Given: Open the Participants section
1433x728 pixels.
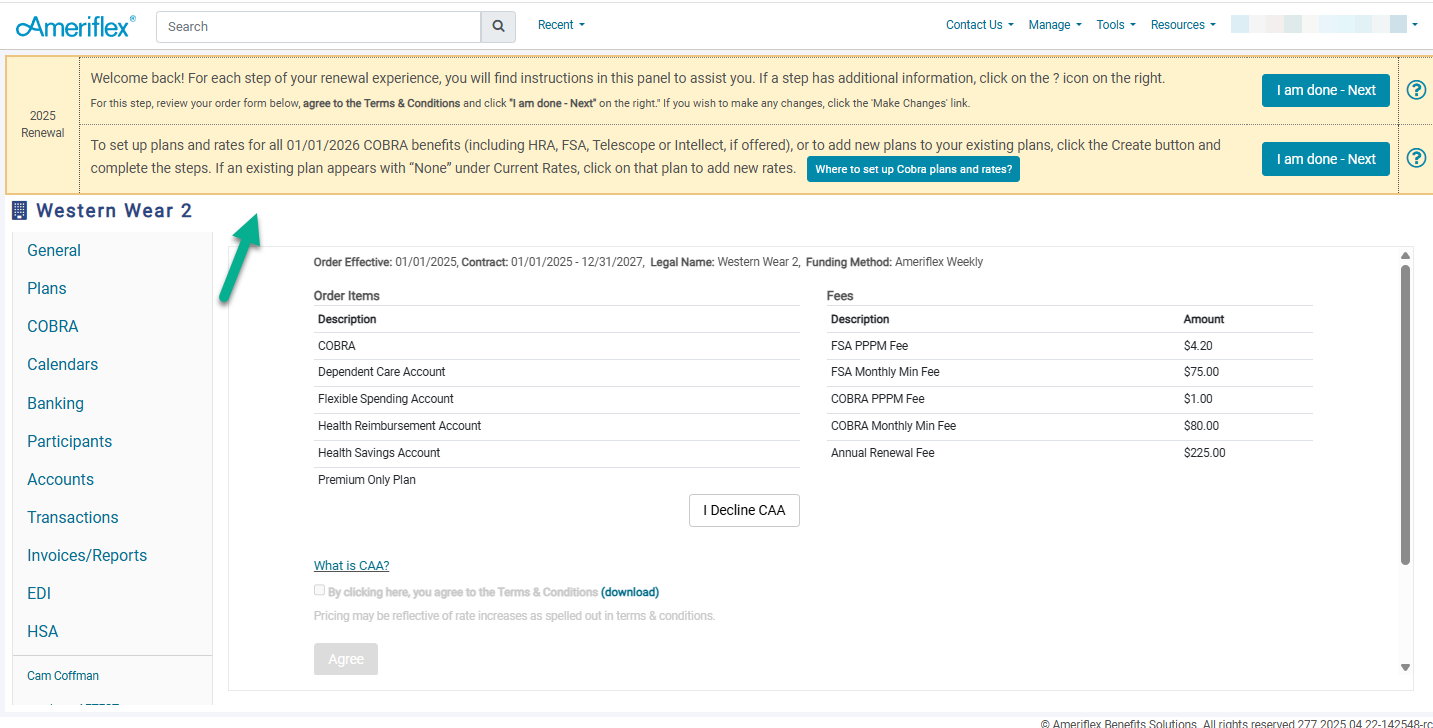Looking at the screenshot, I should coord(70,442).
